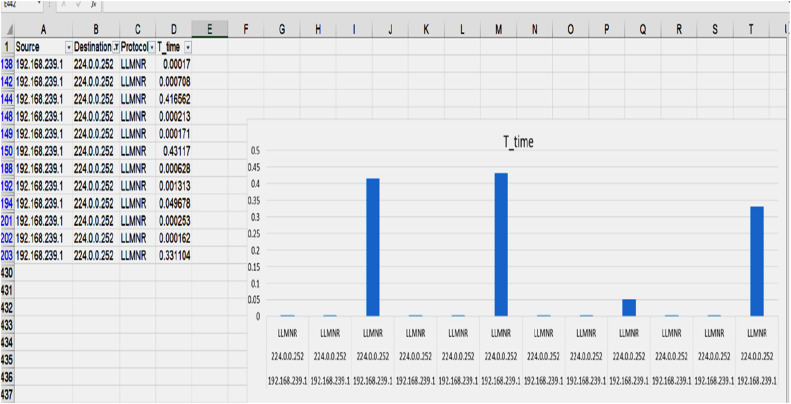Viewport: 791px width, 404px height.
Task: Click the 0.5 value on chart axis
Action: pyautogui.click(x=254, y=151)
